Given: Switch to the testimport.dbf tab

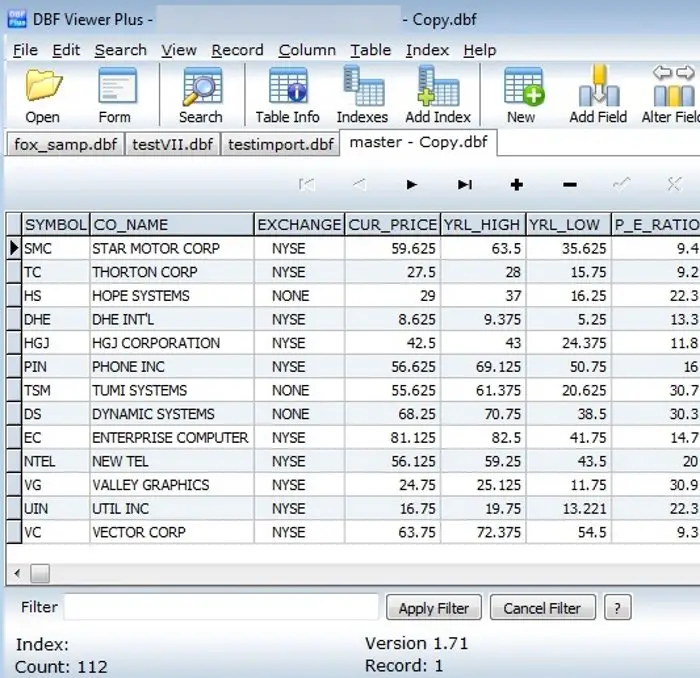Looking at the screenshot, I should (280, 144).
